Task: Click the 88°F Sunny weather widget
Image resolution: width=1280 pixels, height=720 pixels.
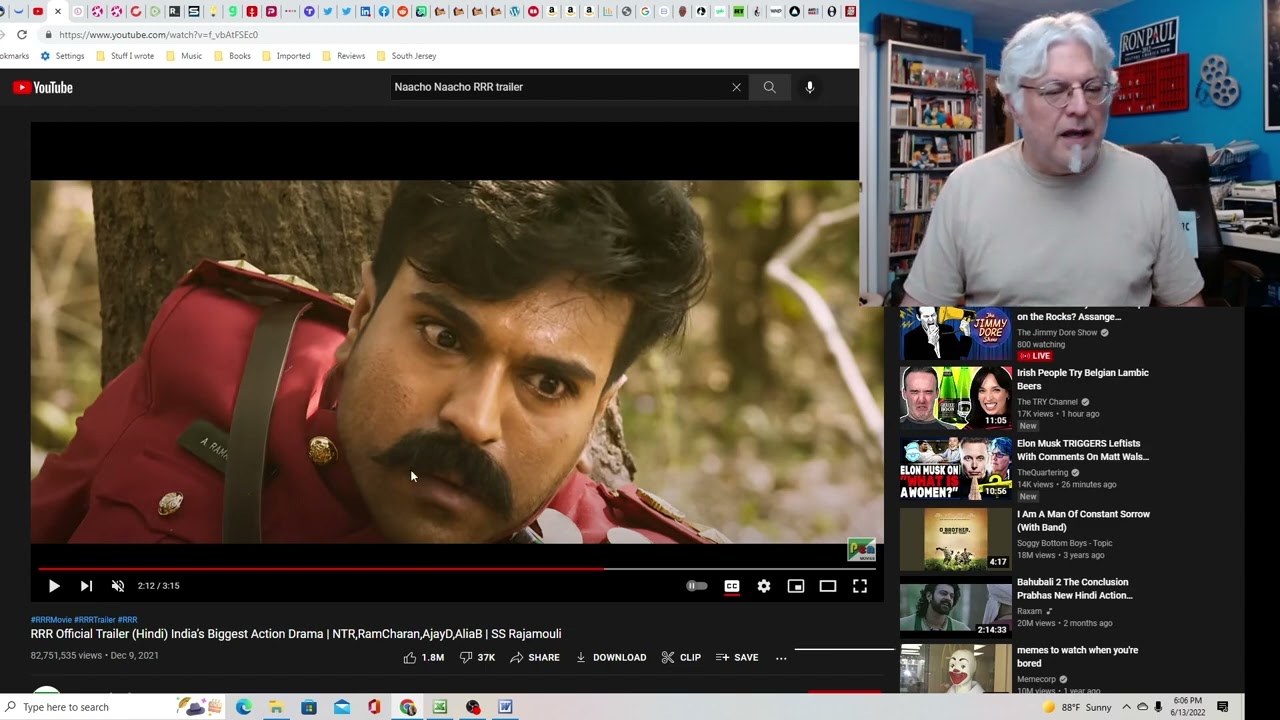Action: click(1077, 707)
